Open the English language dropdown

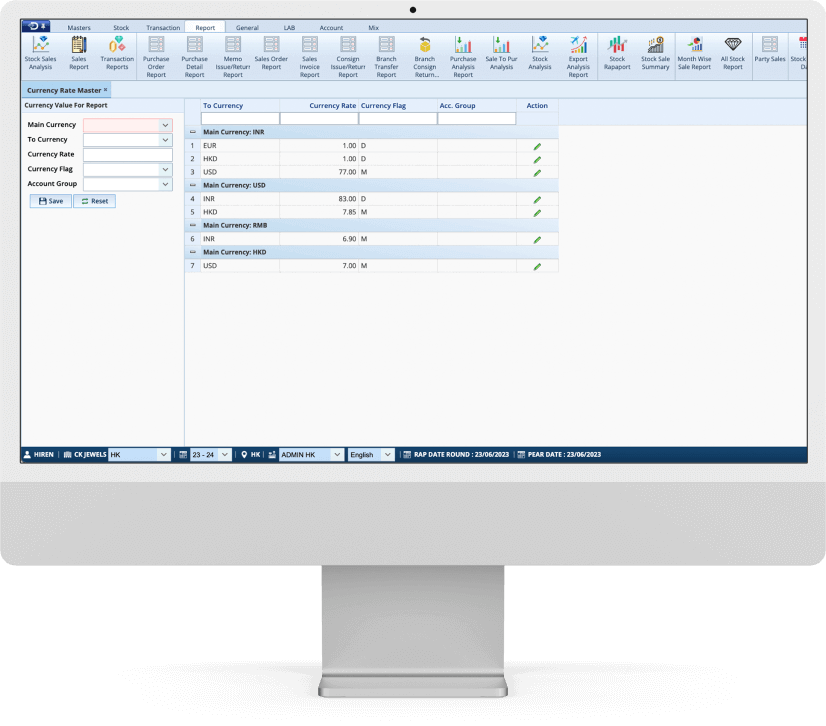click(x=388, y=454)
